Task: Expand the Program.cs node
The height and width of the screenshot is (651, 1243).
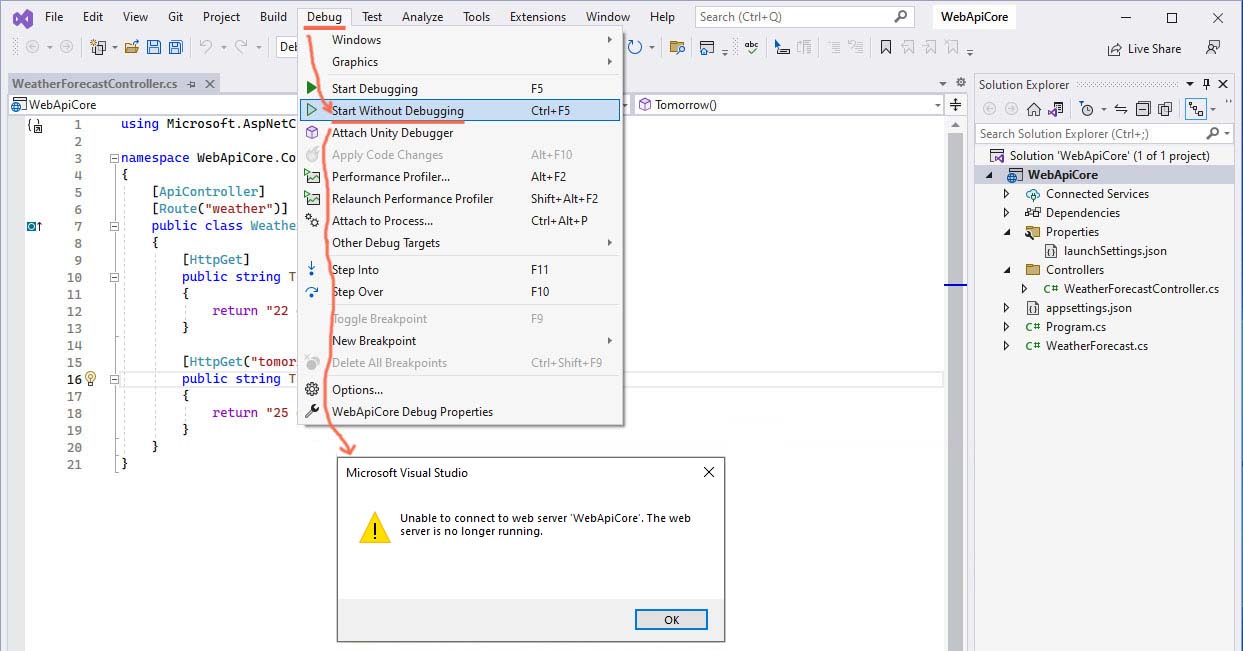Action: pos(1007,327)
